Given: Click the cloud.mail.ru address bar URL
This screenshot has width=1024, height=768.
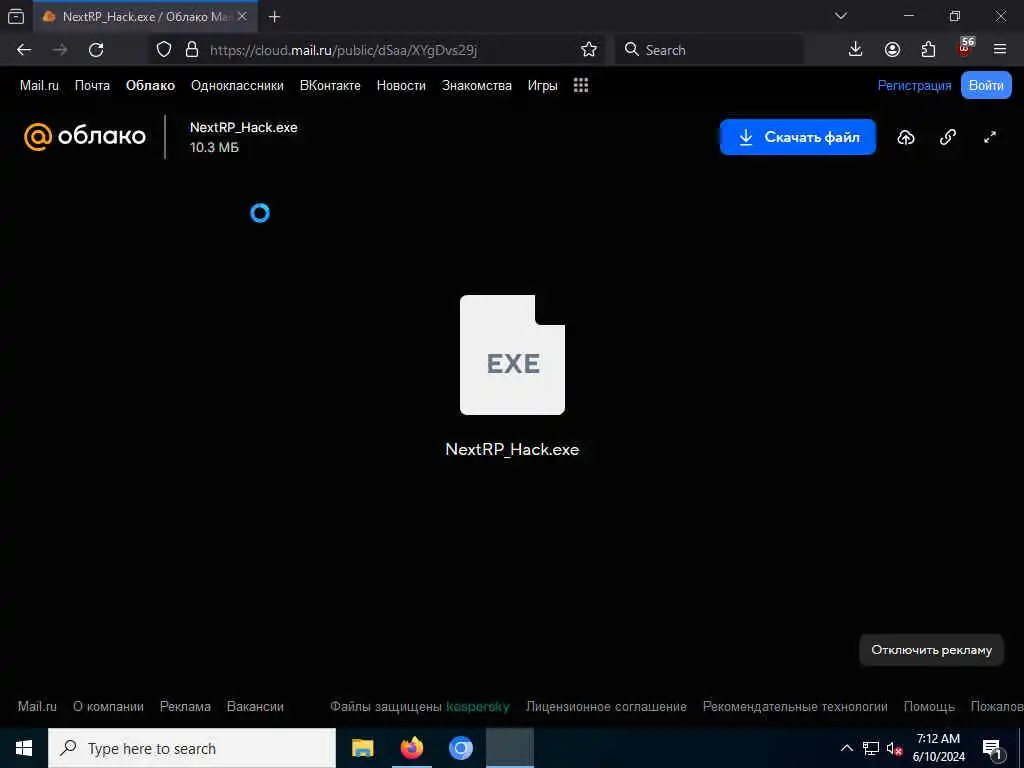Looking at the screenshot, I should pos(344,50).
